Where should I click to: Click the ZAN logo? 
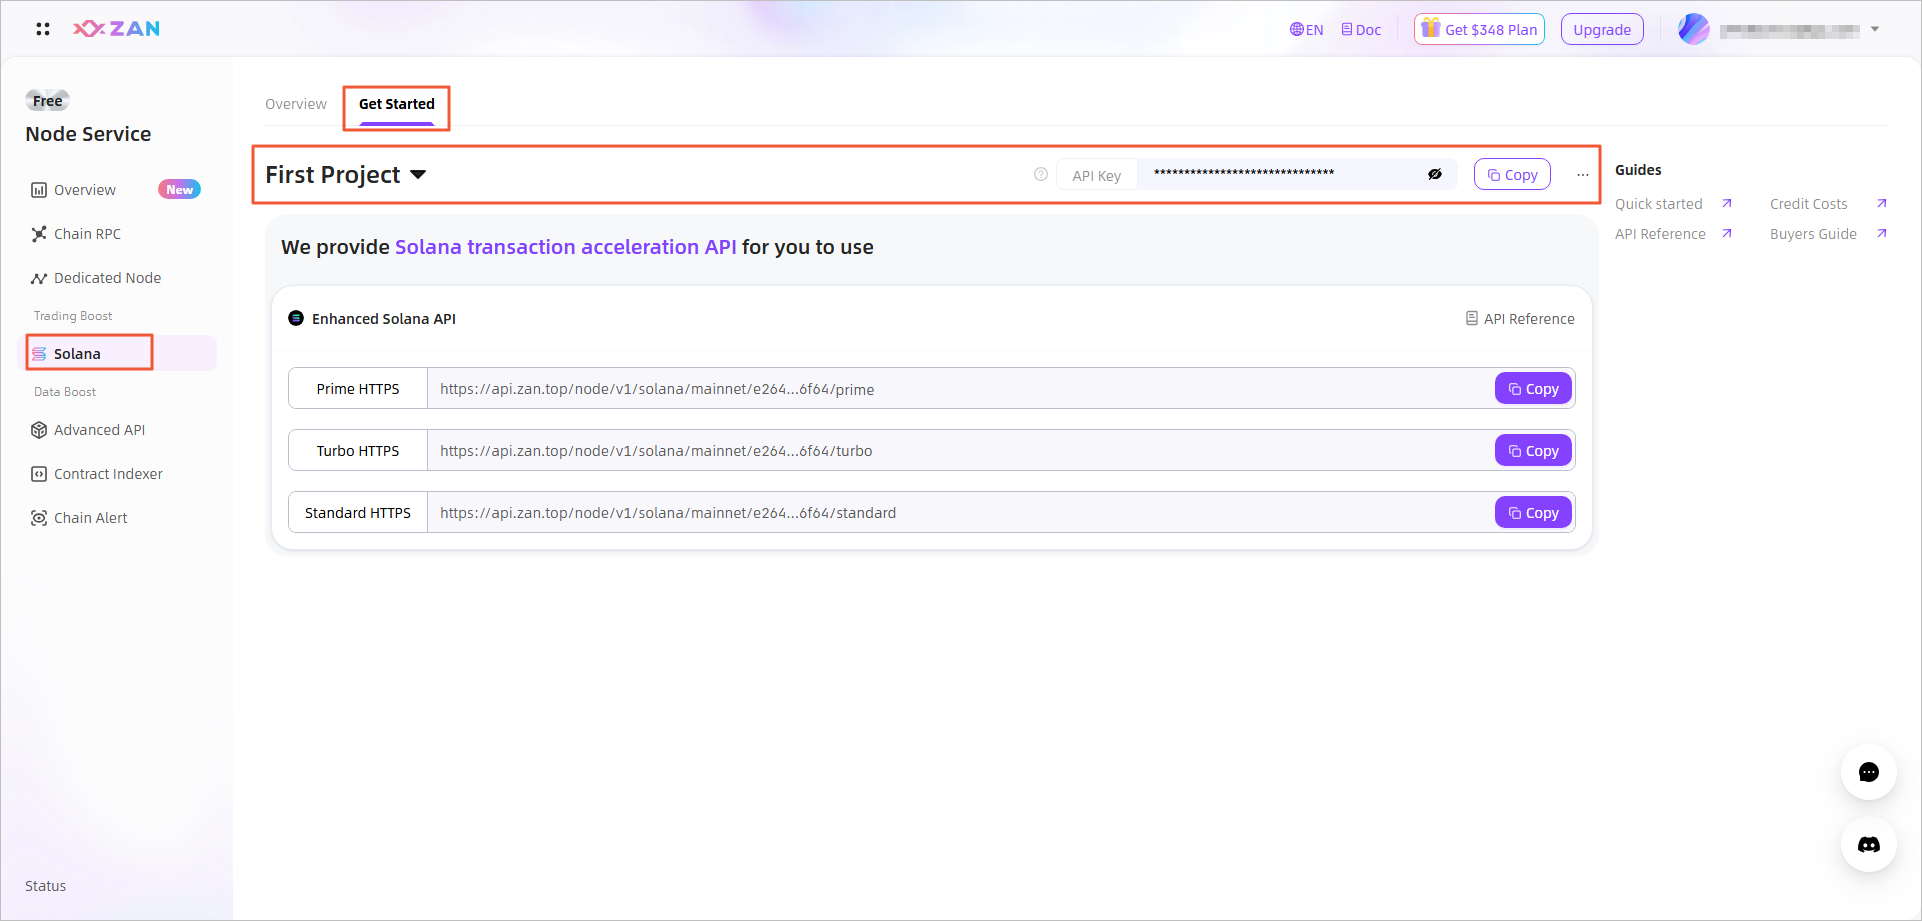(x=116, y=29)
